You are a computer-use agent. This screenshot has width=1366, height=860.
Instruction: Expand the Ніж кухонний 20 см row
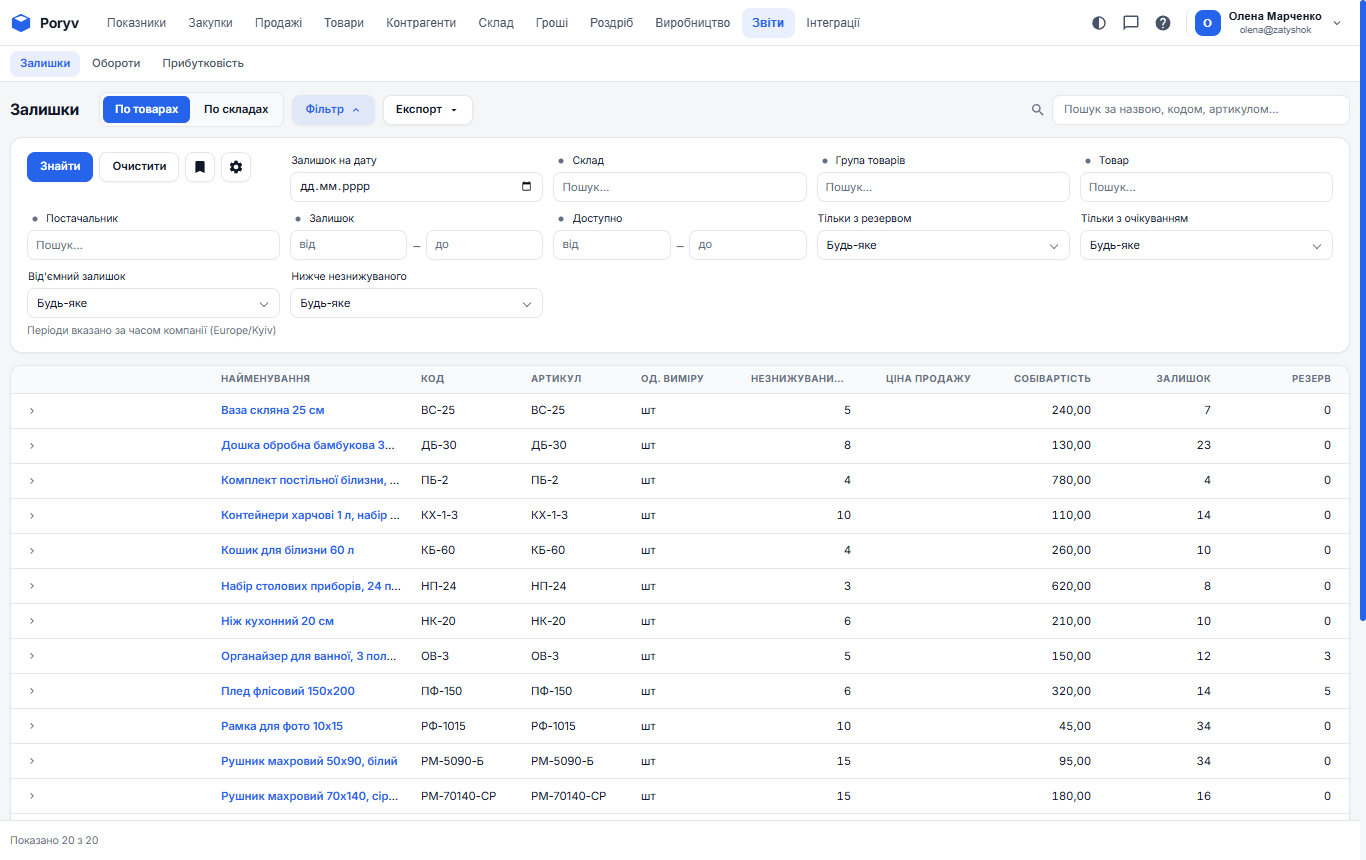click(32, 621)
